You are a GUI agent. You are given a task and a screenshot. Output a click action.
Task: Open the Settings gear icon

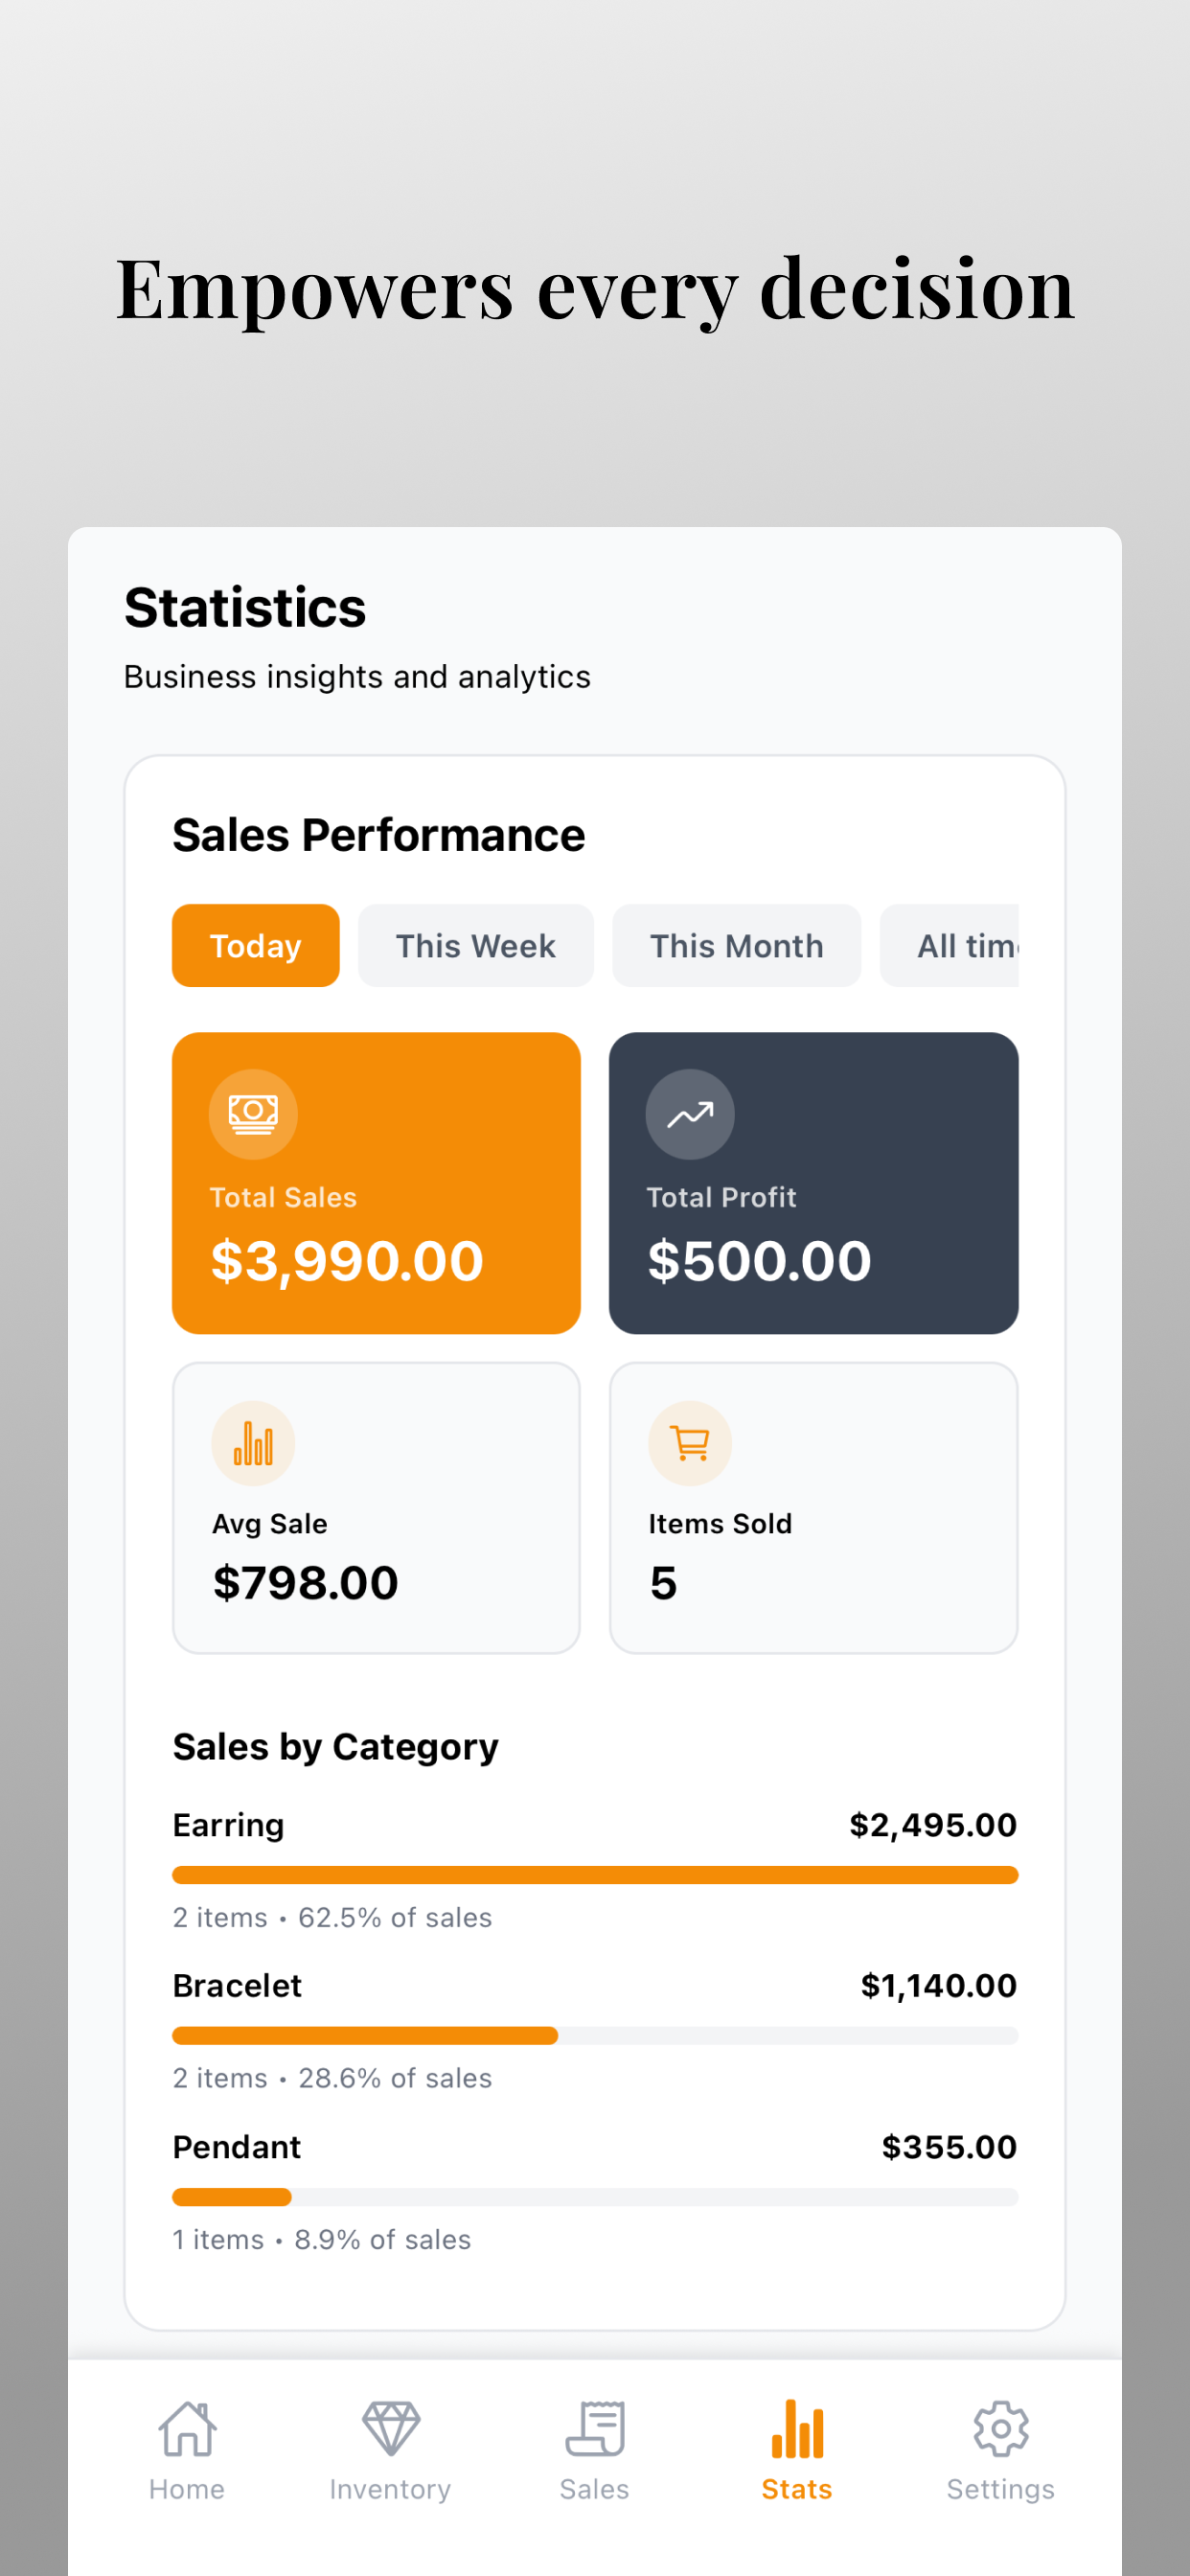pos(1001,2428)
